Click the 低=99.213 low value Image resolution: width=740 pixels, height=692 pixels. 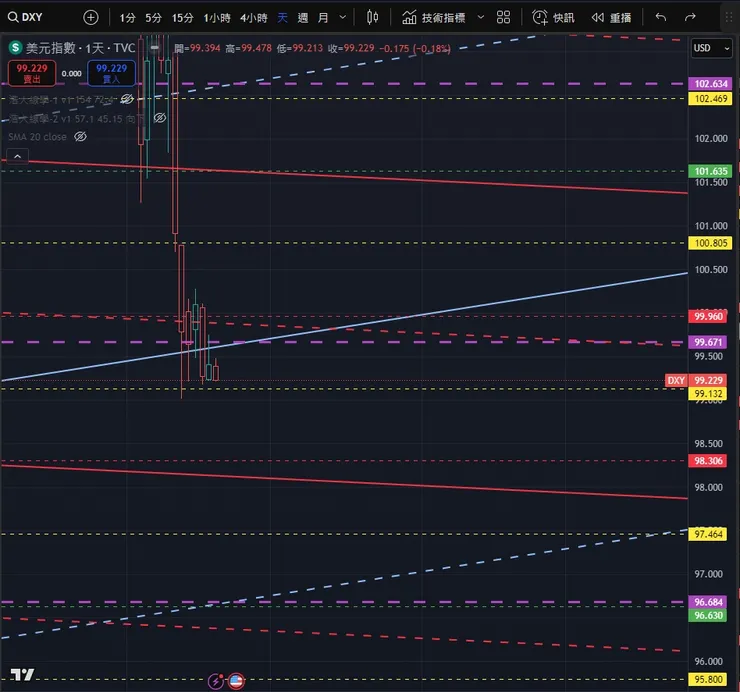coord(300,48)
